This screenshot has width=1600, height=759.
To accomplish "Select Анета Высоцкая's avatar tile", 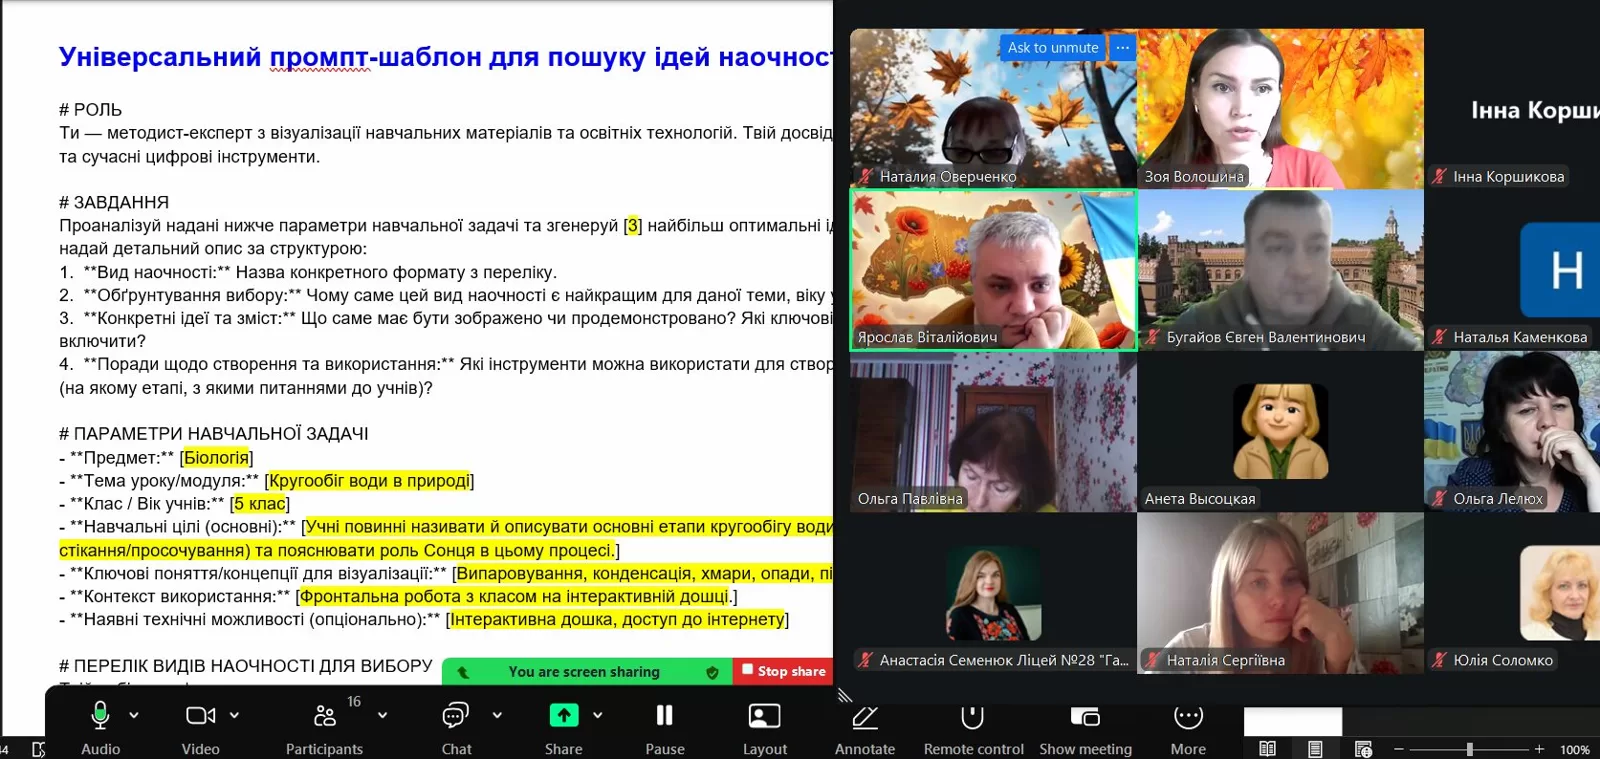I will [1280, 431].
